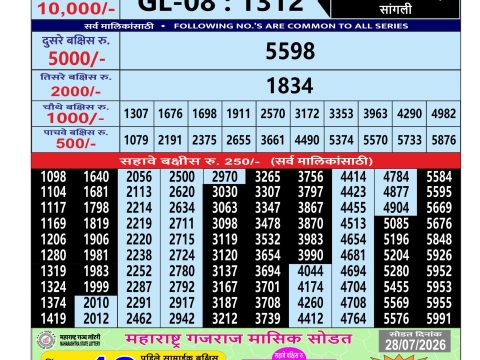Viewport: 480px width, 360px height.
Task: Select fourth prize number 1698
Action: pos(204,114)
